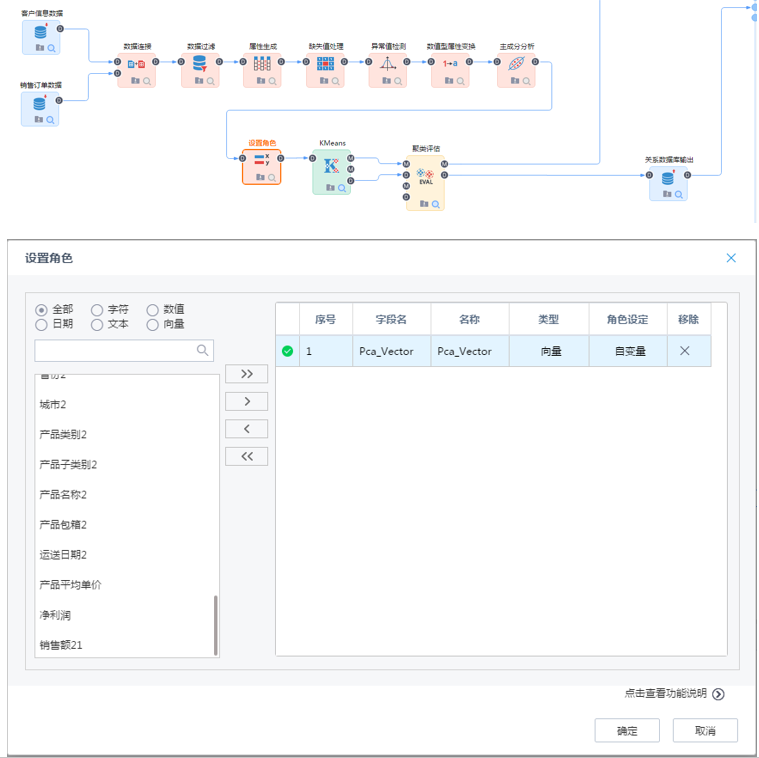Select the 缺失值处理 node icon
The width and height of the screenshot is (759, 758).
click(325, 64)
